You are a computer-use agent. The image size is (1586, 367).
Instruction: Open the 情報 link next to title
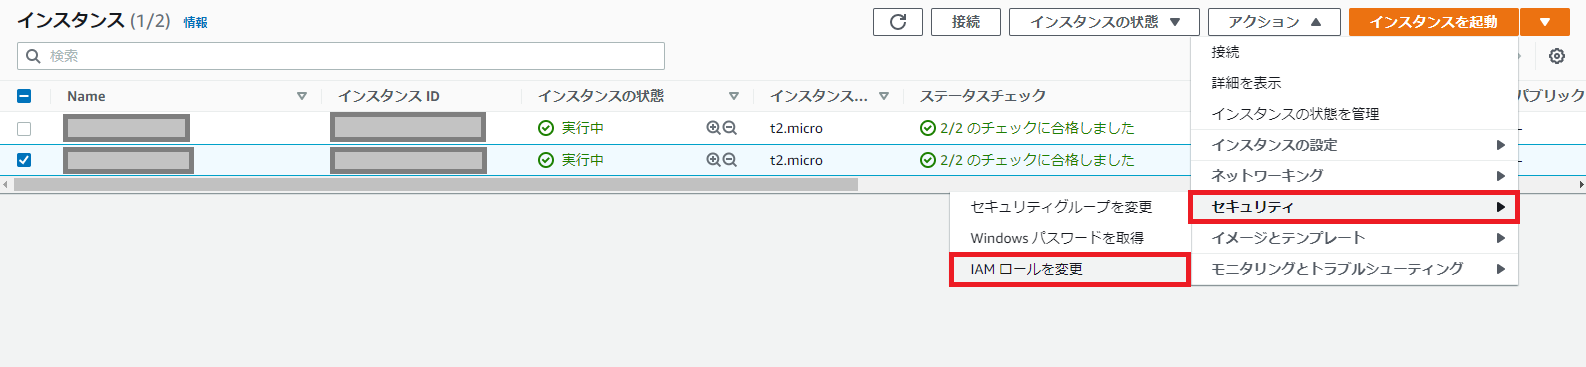195,22
